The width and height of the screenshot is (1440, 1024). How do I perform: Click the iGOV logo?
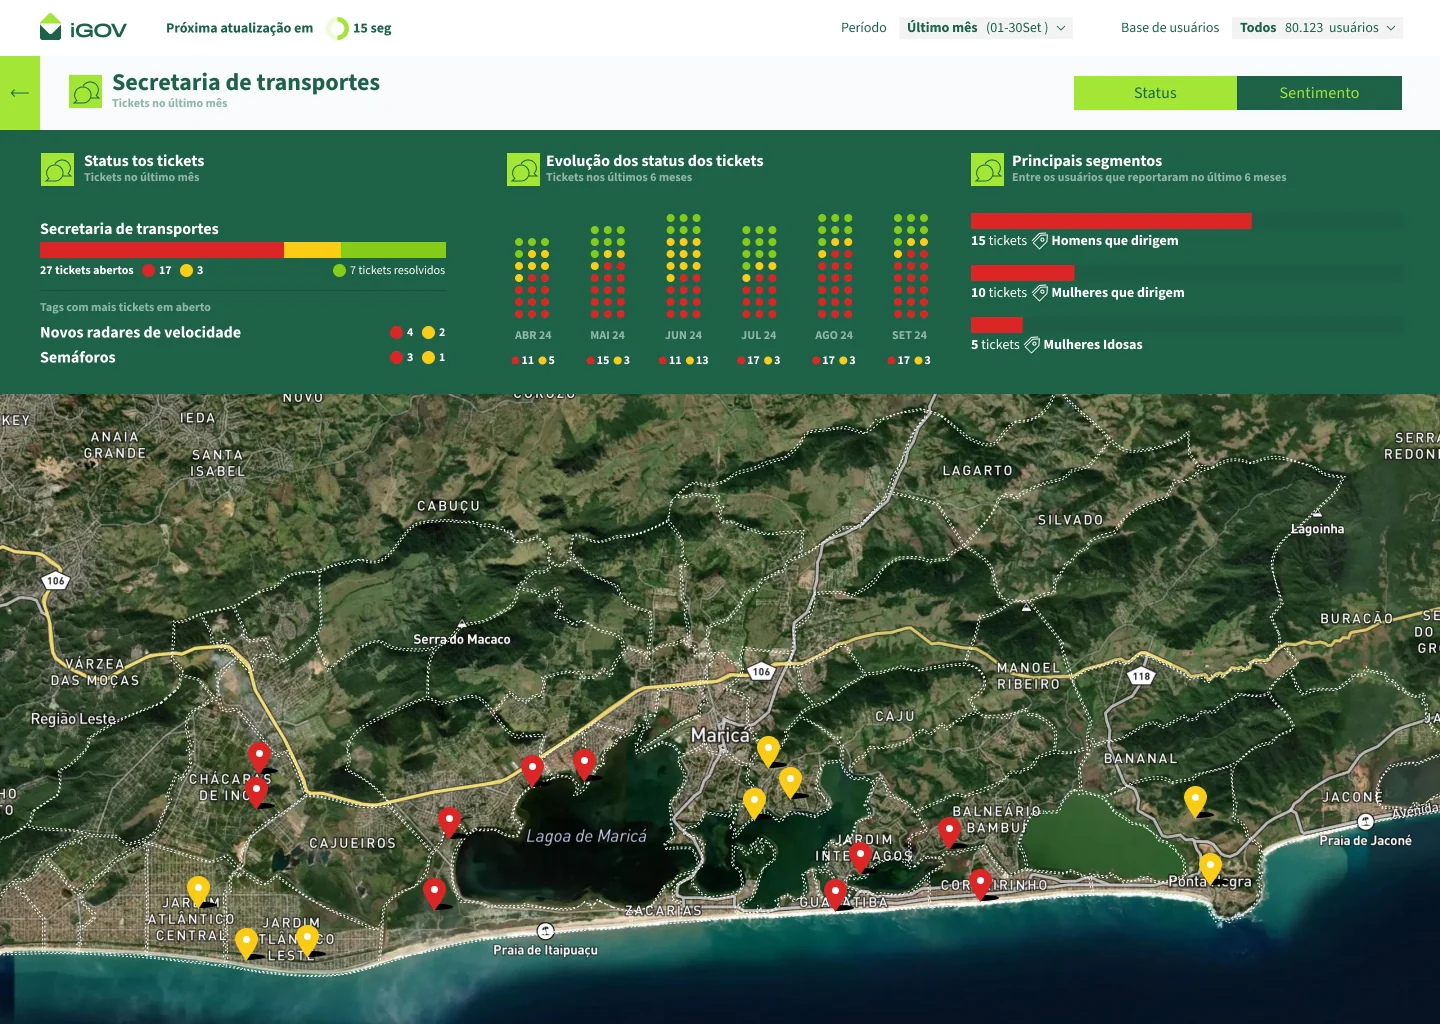point(83,27)
